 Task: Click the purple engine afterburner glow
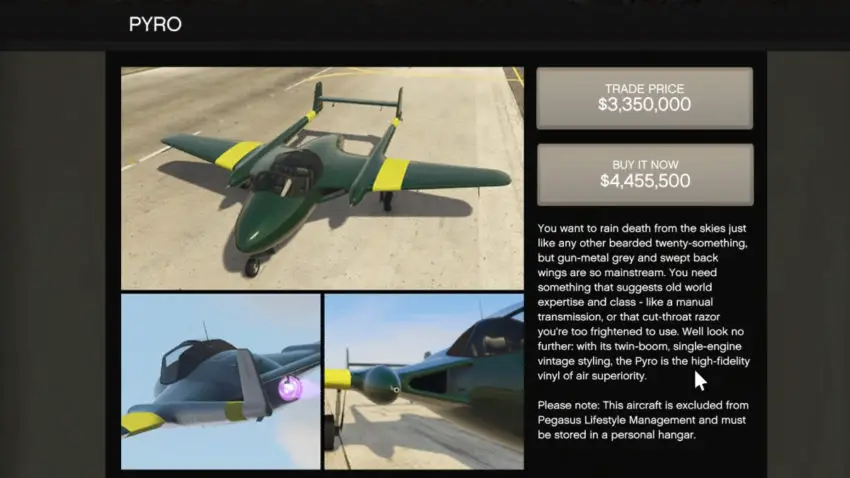[291, 388]
